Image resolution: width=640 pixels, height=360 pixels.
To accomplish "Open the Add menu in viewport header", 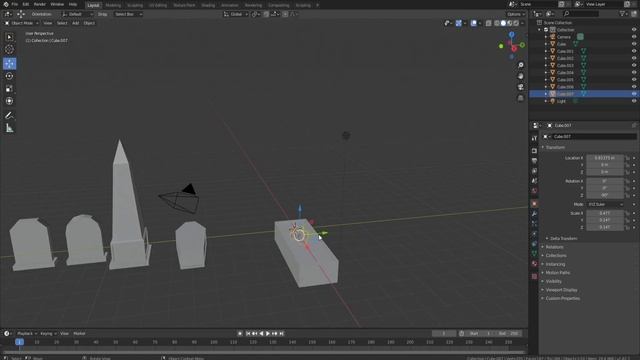I will point(76,23).
